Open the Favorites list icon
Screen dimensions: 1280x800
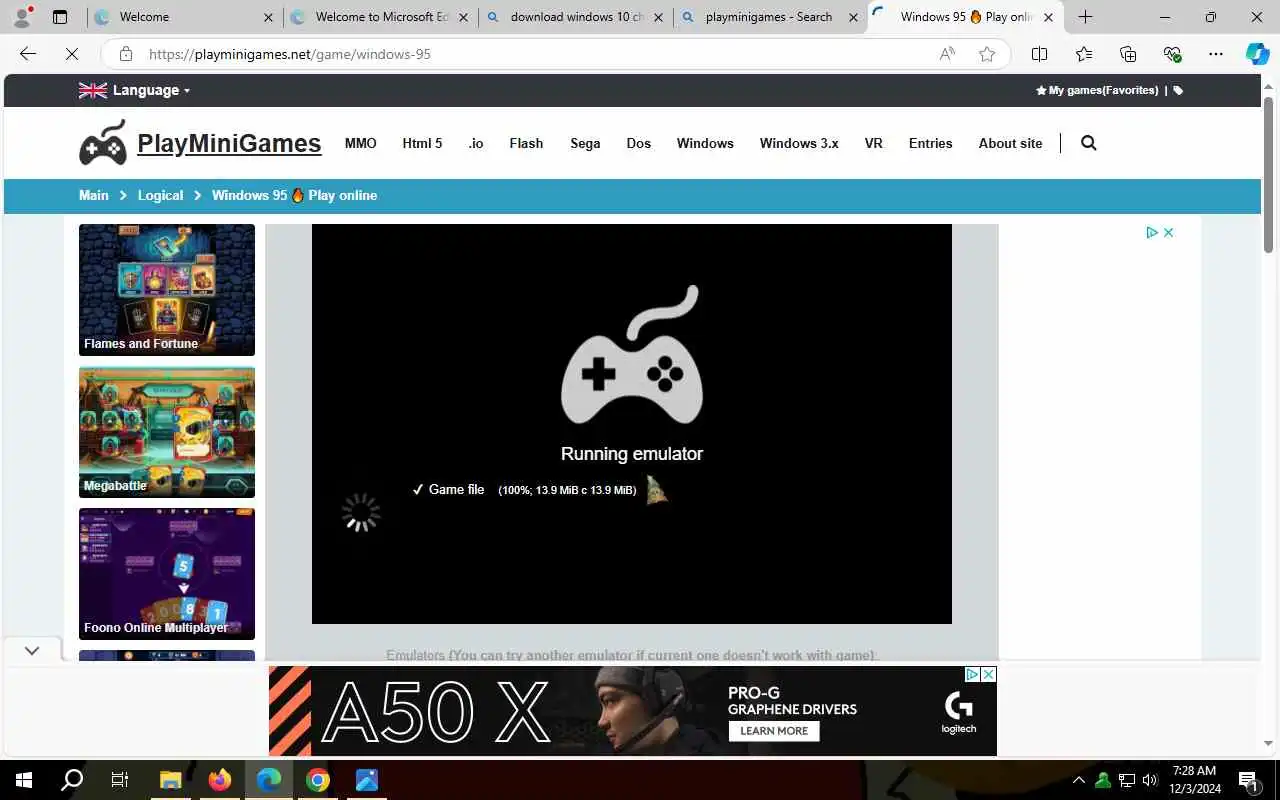(x=1084, y=54)
